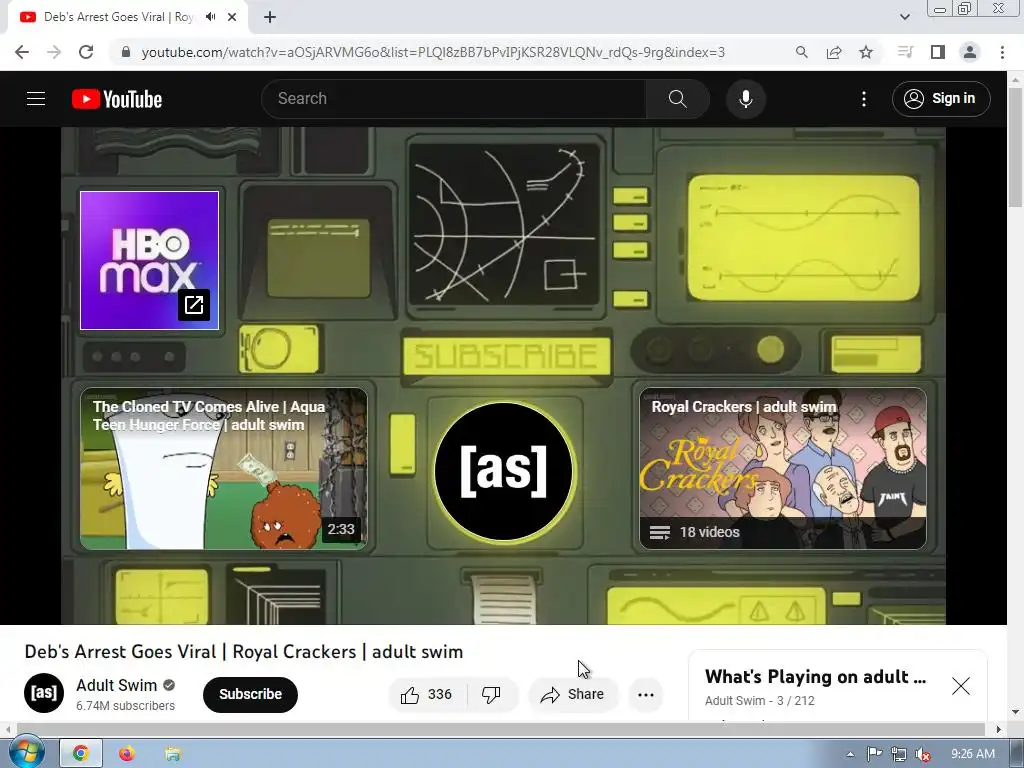The width and height of the screenshot is (1024, 768).
Task: Go forward in browser history
Action: click(54, 52)
